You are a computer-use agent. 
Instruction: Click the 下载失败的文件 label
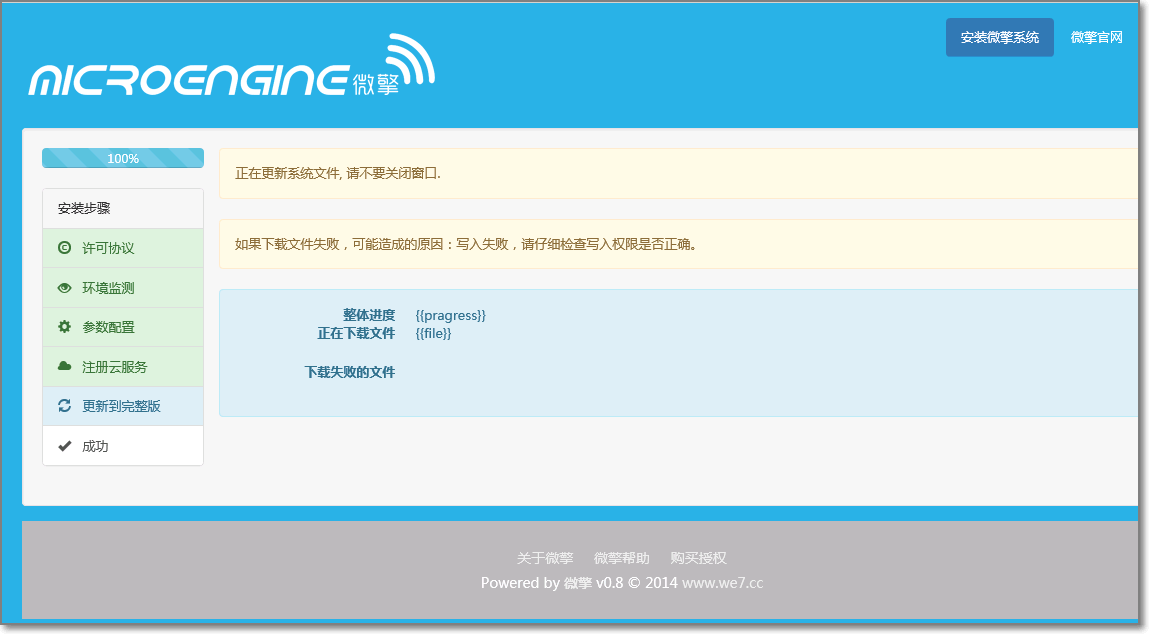[350, 372]
